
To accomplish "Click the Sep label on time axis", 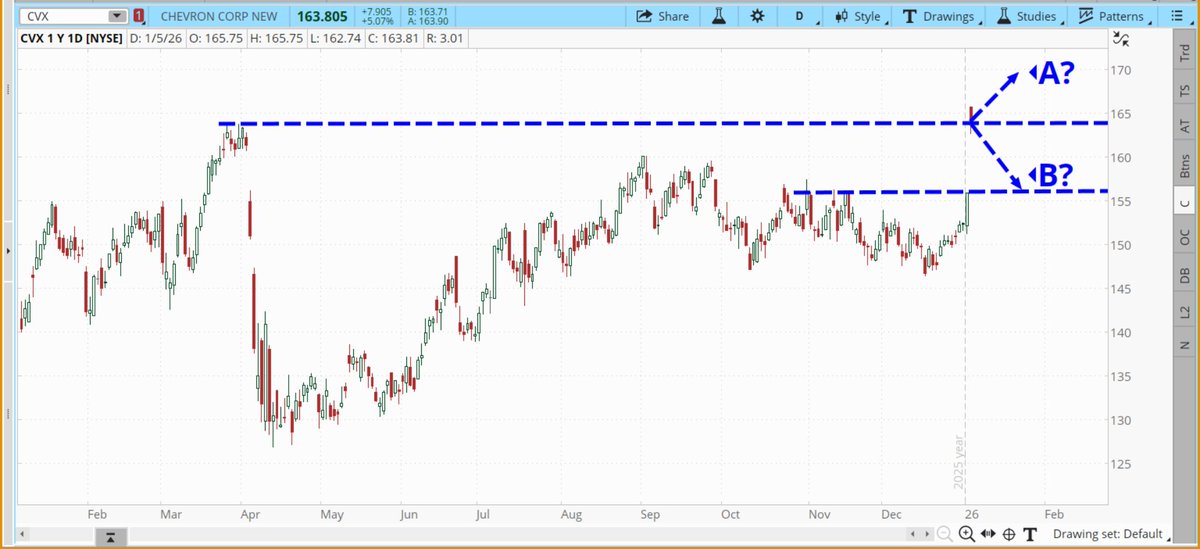I will click(x=650, y=513).
